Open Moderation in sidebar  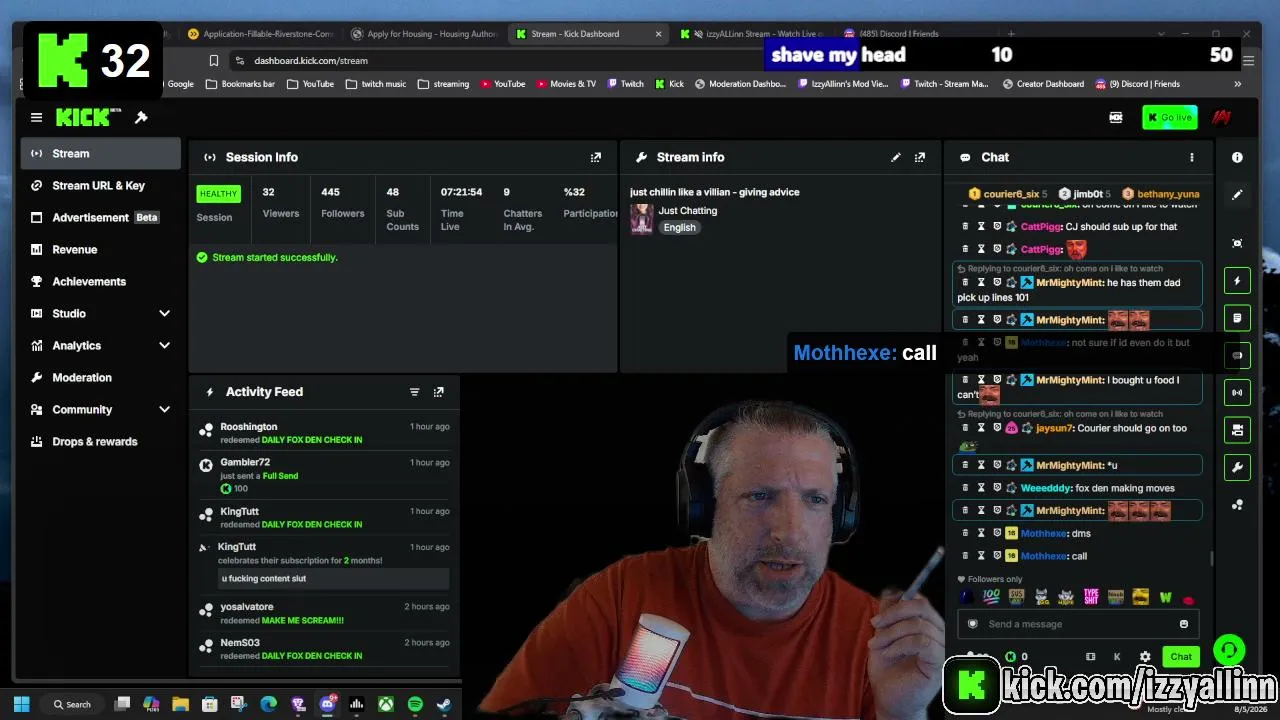[x=101, y=377]
